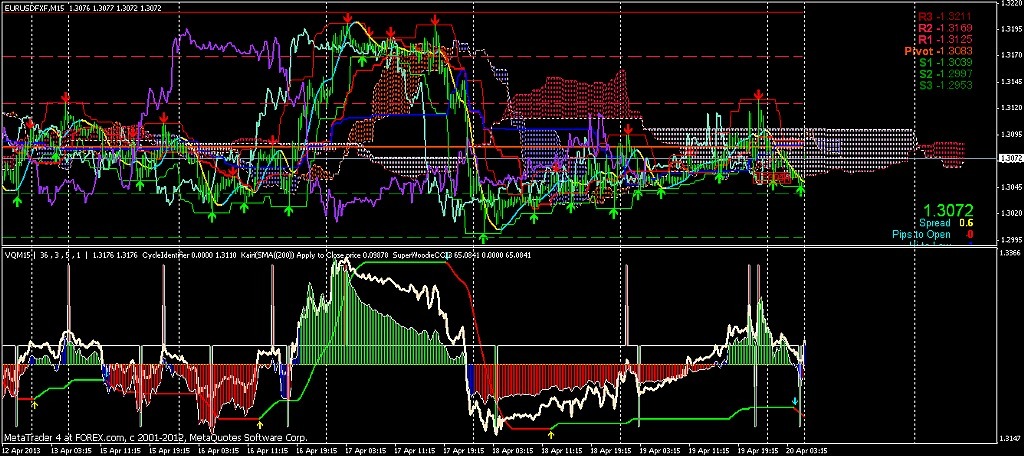Select the S1 -1.3039 support label

pos(946,62)
